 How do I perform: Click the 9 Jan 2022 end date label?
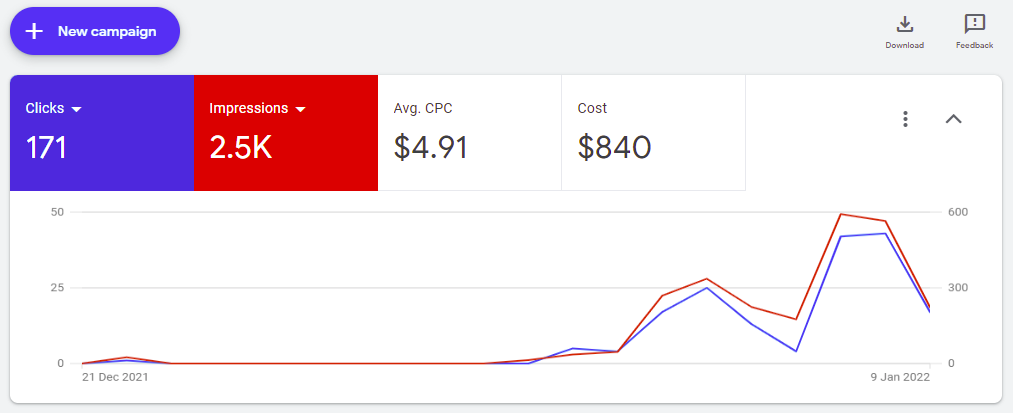900,378
